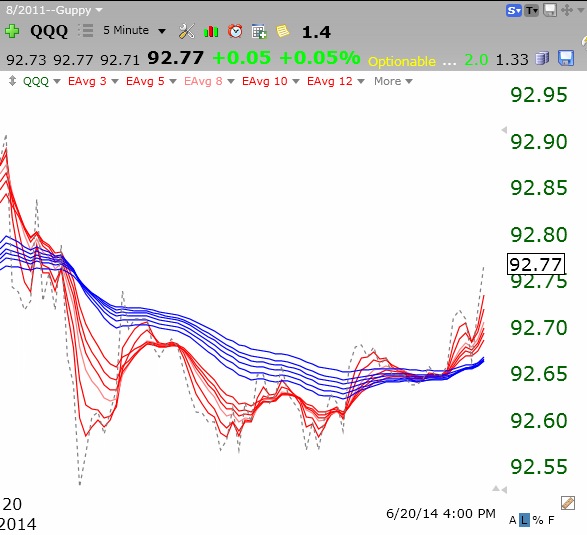The image size is (587, 535).
Task: Click the pencil drawing tool at bottom right
Action: pos(568,503)
